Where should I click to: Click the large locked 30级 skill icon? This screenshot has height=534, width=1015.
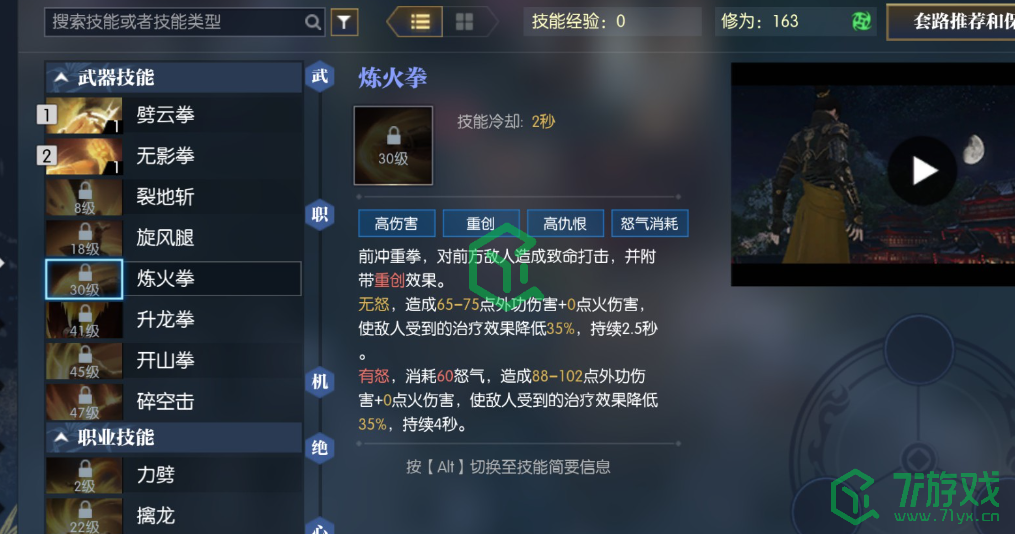393,146
